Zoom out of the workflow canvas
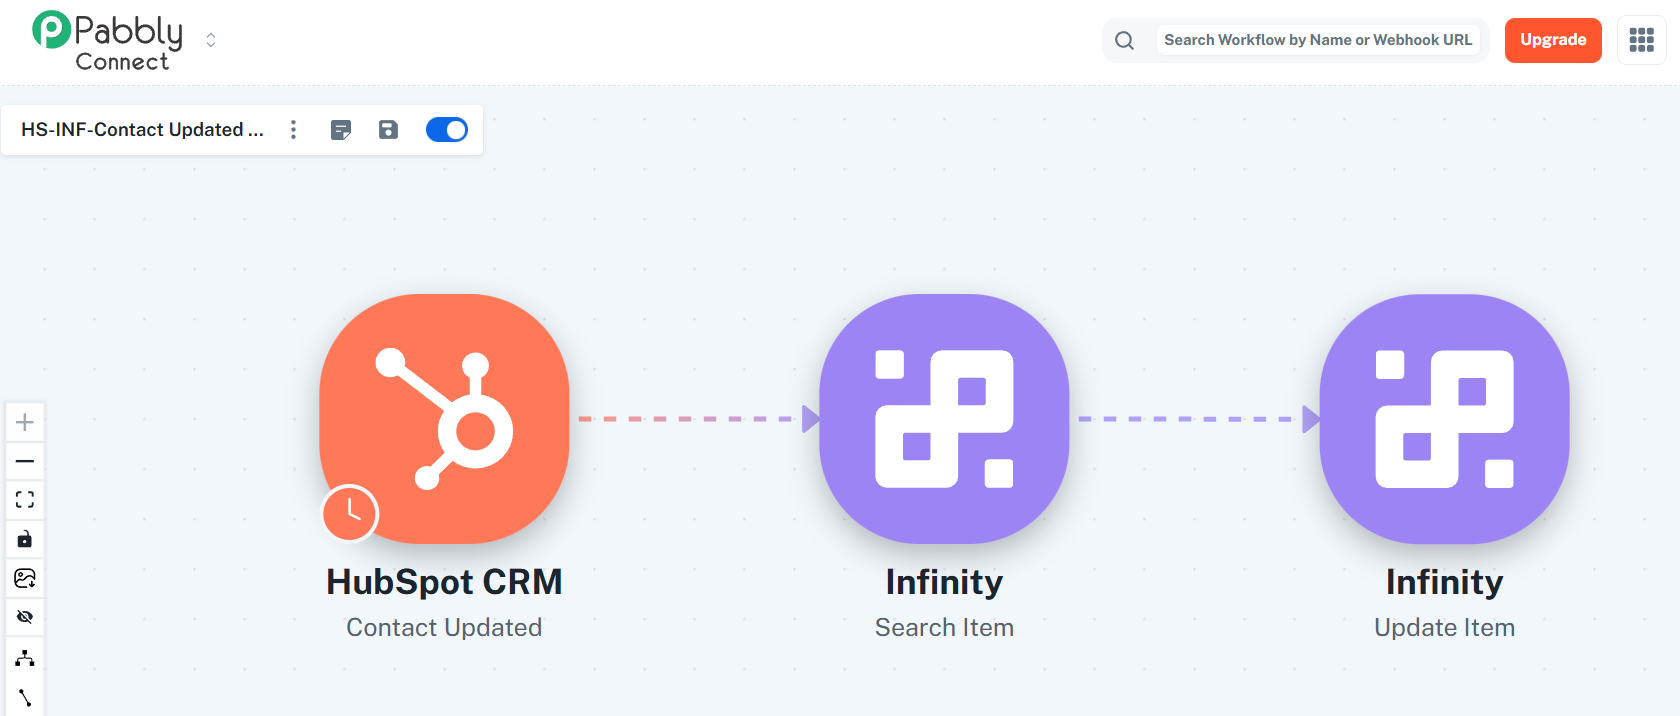The image size is (1680, 716). click(x=25, y=461)
